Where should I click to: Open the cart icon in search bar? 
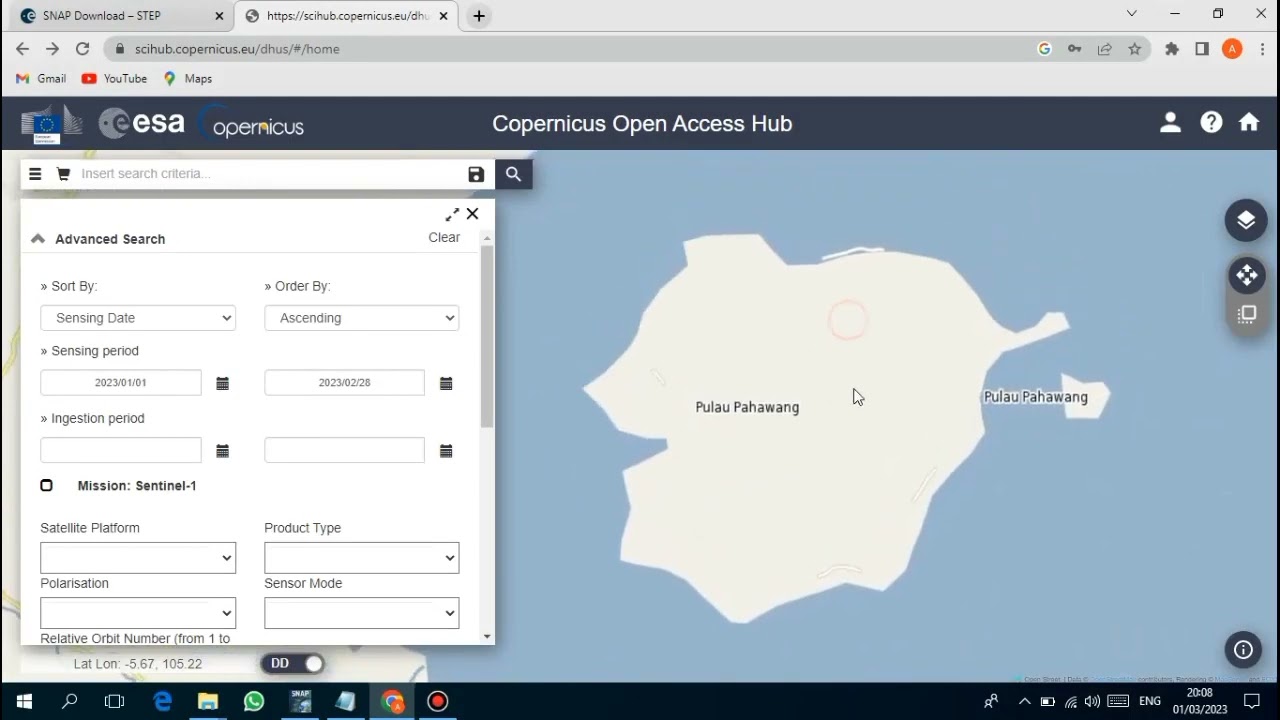[x=64, y=174]
